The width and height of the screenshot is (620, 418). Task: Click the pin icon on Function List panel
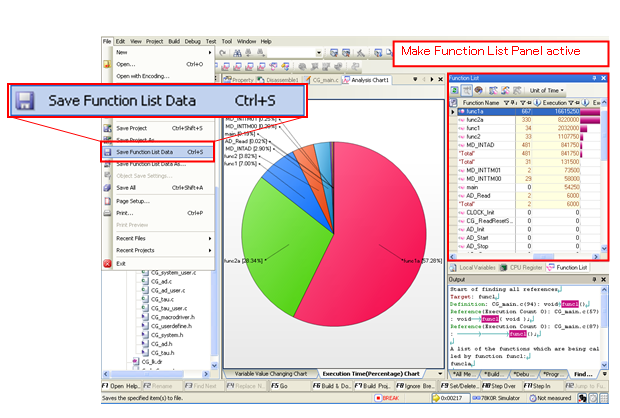(x=593, y=77)
